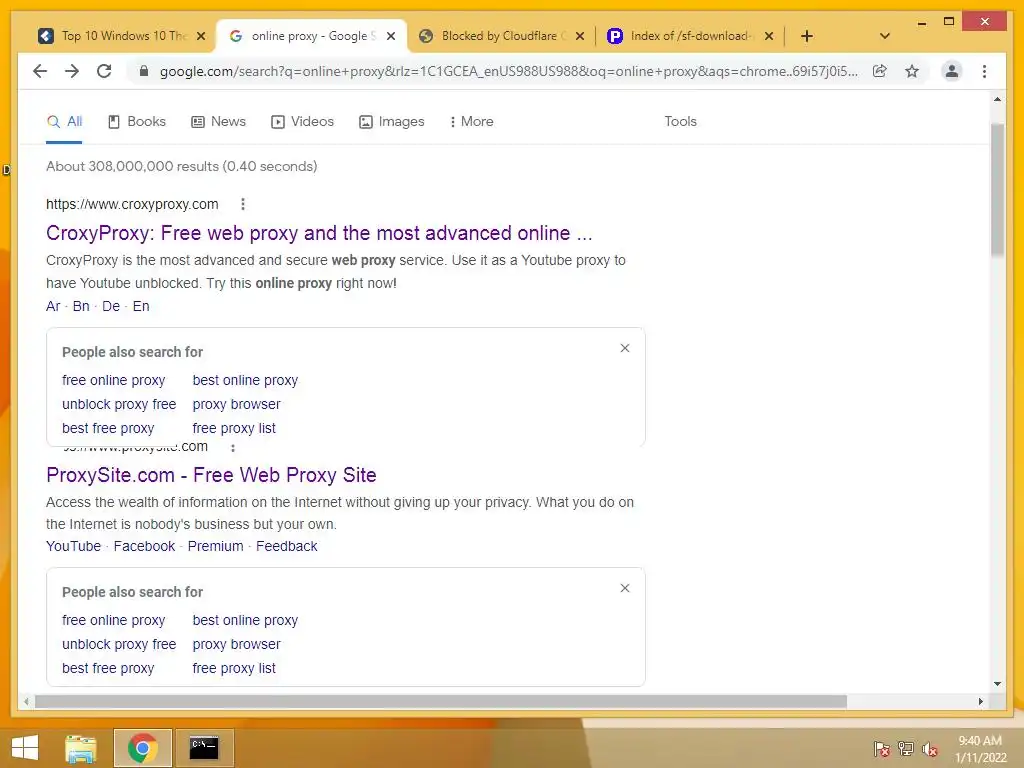Open the 'Bn' language sitelink
The width and height of the screenshot is (1024, 768).
81,306
